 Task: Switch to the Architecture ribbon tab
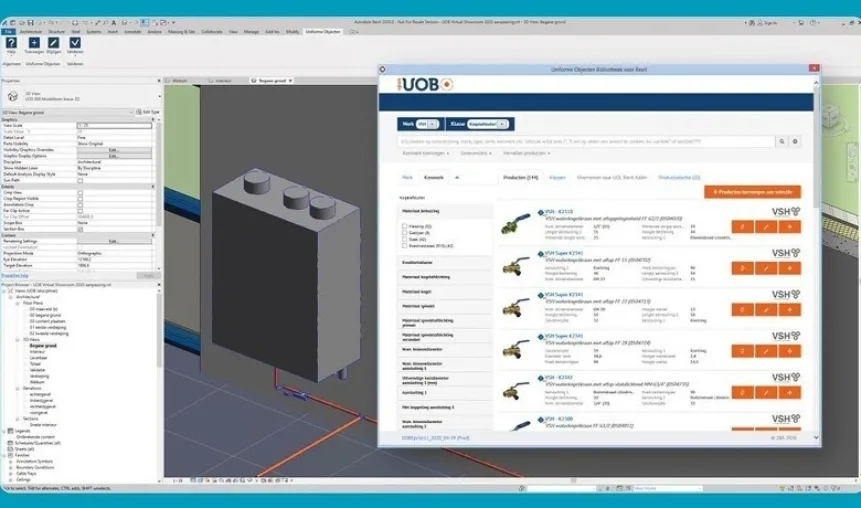pyautogui.click(x=31, y=32)
